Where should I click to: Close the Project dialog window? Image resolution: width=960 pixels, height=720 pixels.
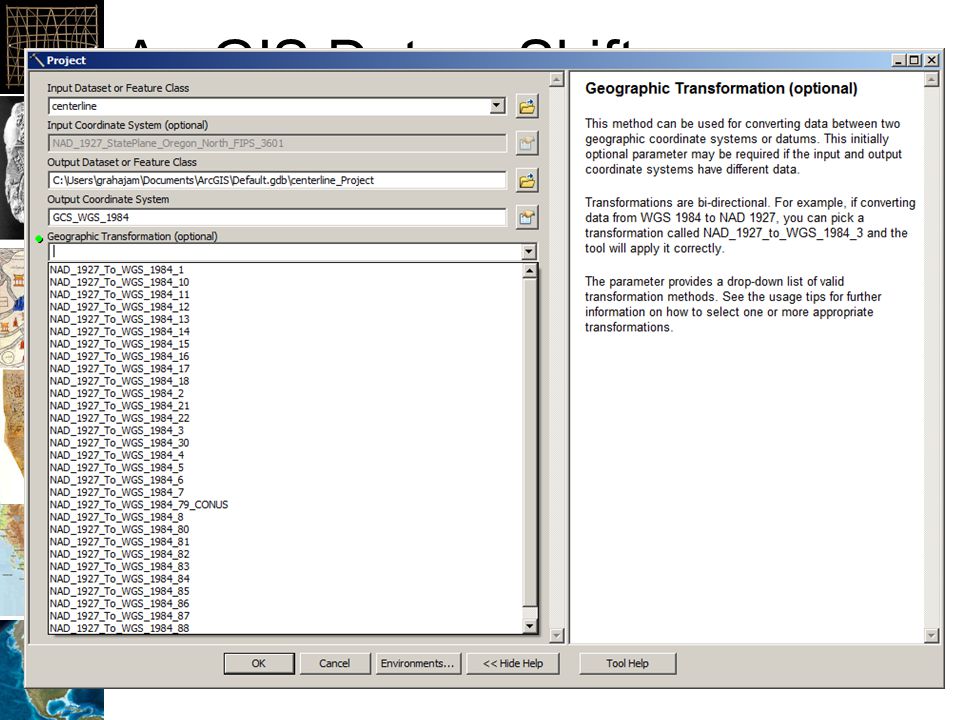coord(931,60)
